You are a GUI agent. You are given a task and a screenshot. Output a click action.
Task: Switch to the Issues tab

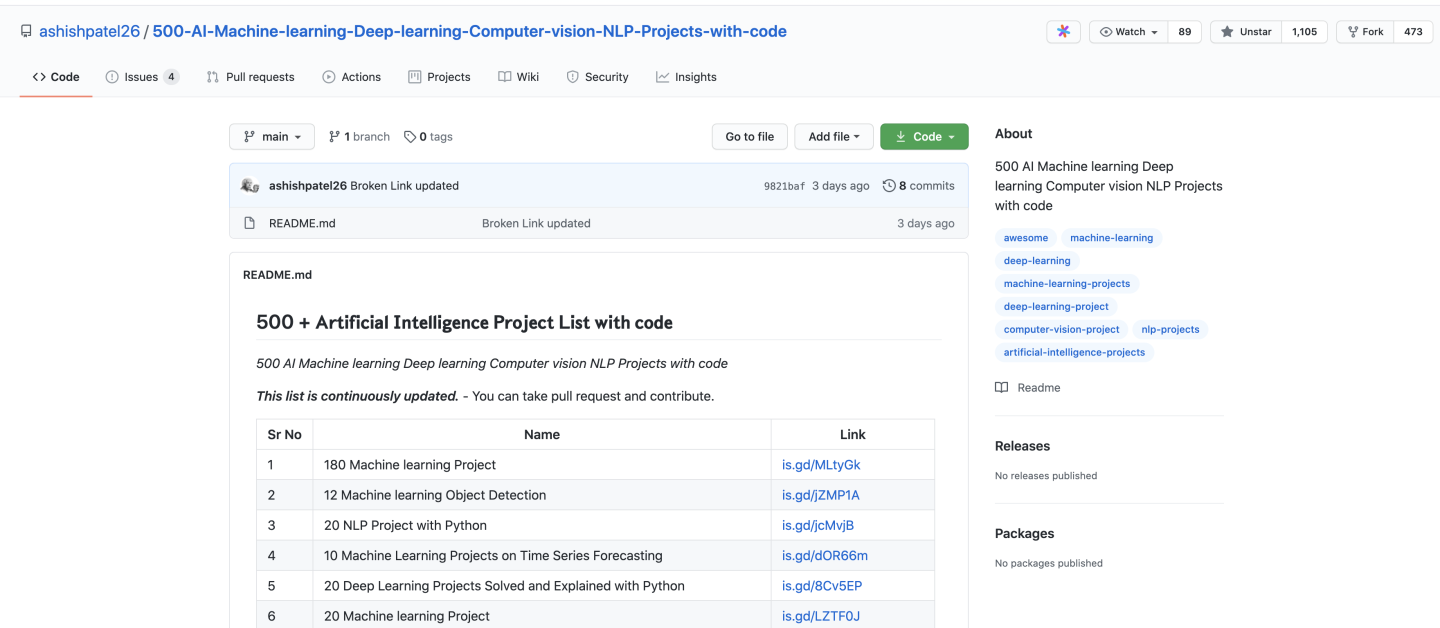point(142,77)
